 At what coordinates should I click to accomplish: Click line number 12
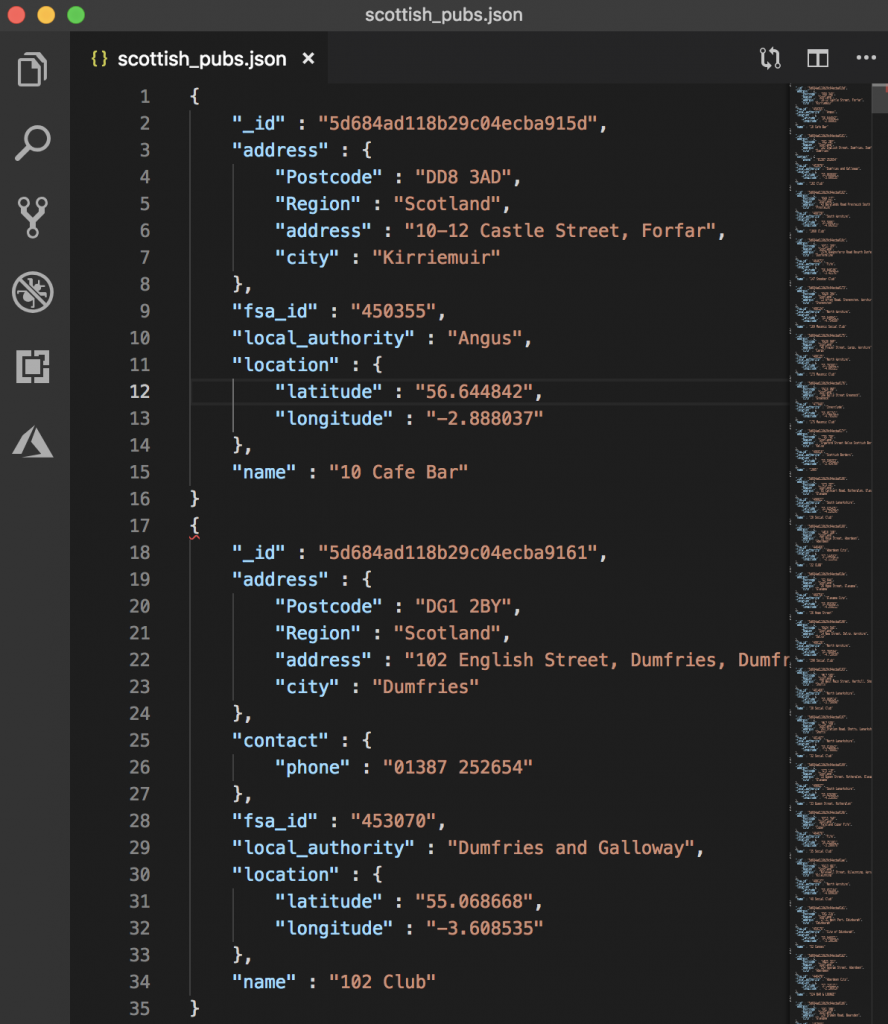(x=140, y=391)
